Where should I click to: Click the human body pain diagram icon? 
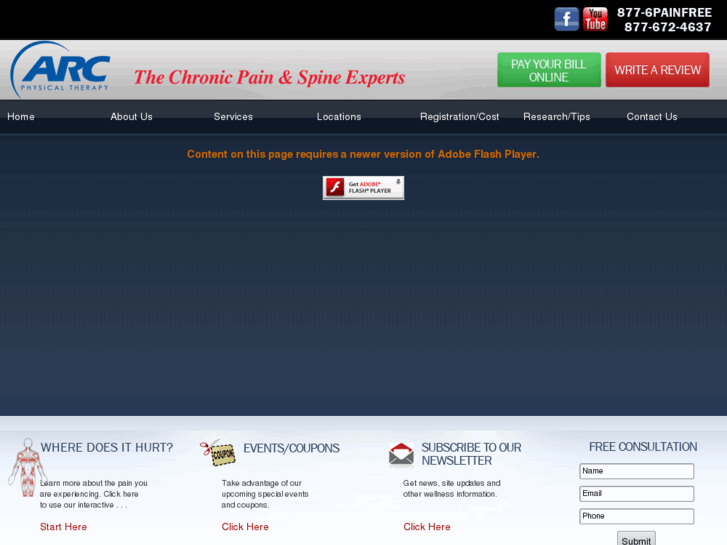pos(27,468)
